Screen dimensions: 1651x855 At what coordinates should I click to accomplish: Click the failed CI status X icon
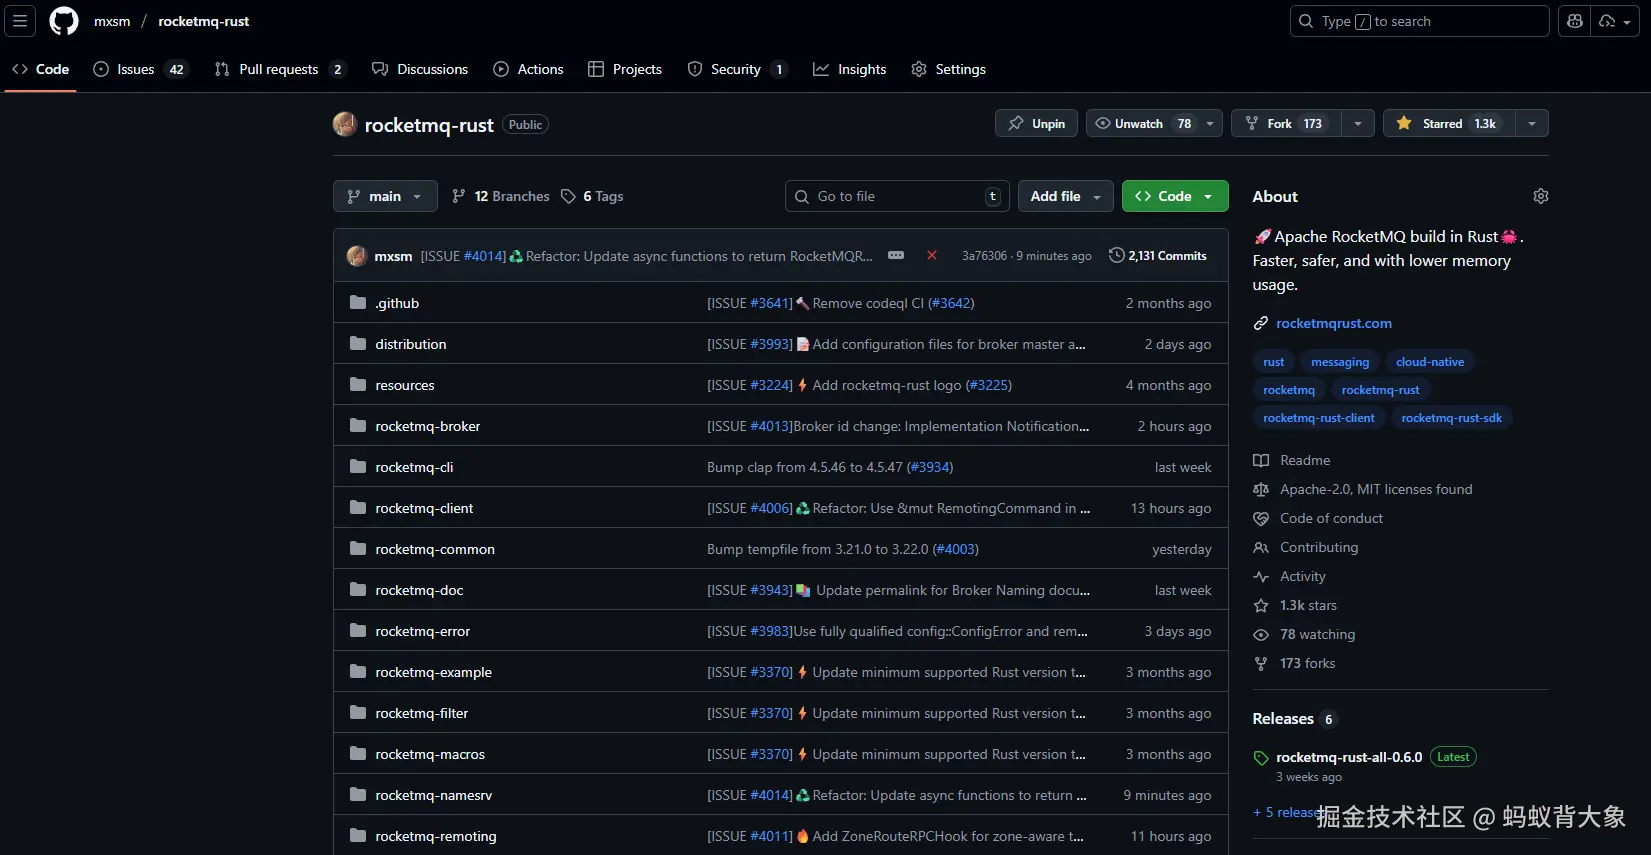point(932,256)
